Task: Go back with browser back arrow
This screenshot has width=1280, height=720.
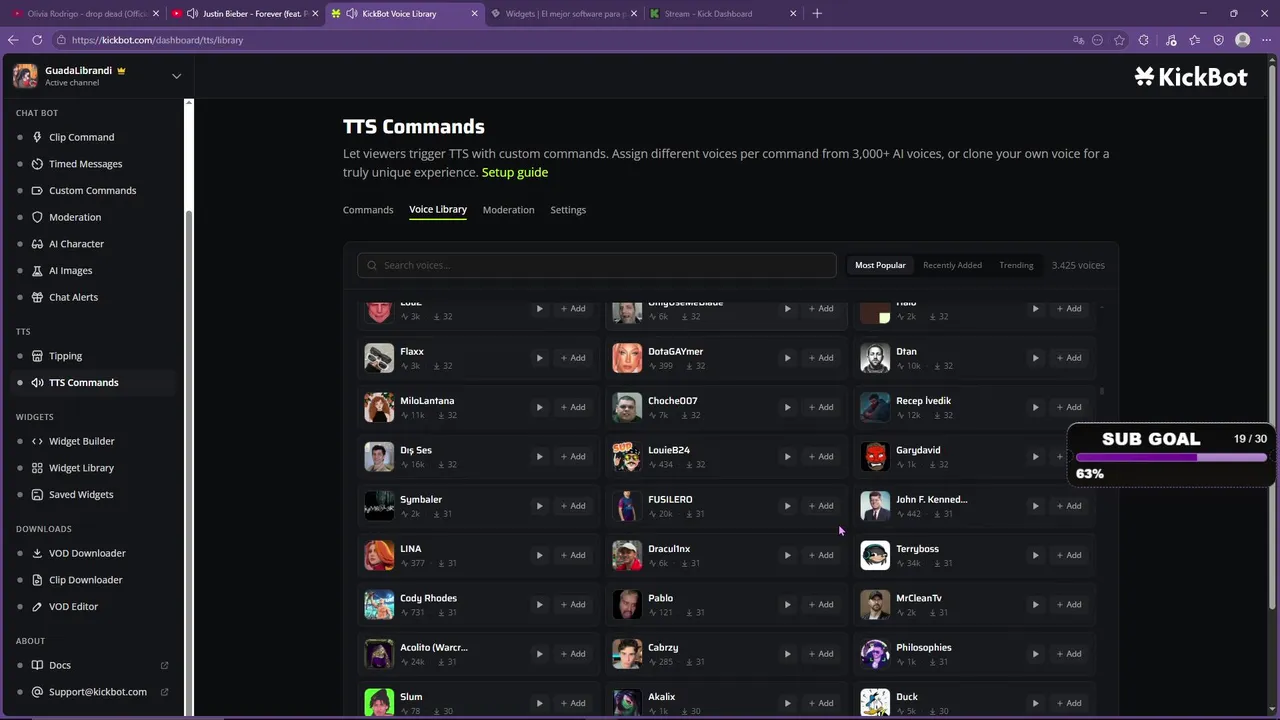Action: pos(13,40)
